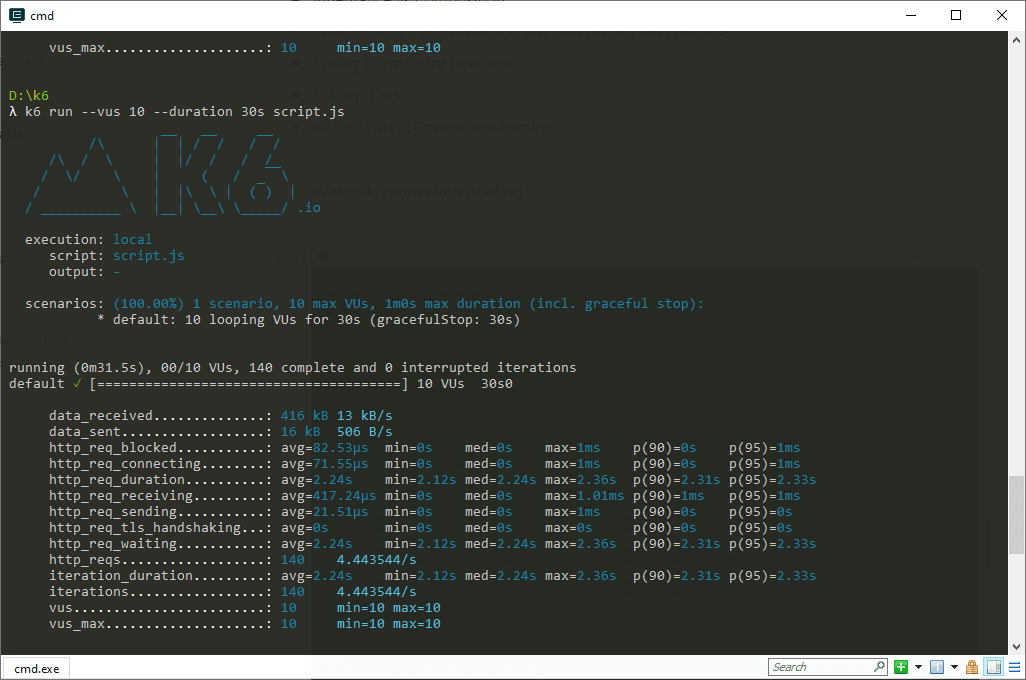The height and width of the screenshot is (680, 1026).
Task: Click the lock icon in the status bar
Action: pos(972,667)
